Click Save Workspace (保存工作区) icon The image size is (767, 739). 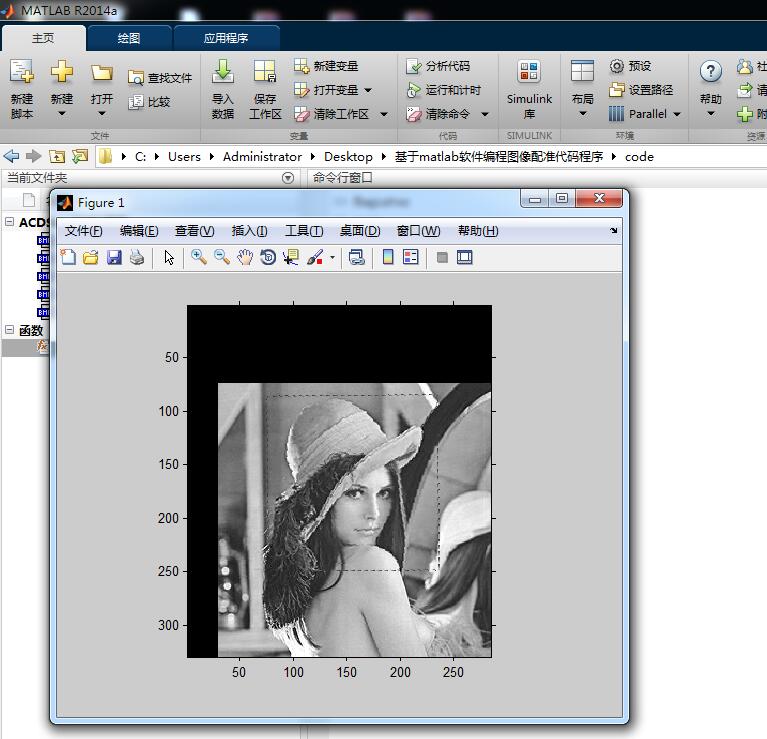point(265,71)
